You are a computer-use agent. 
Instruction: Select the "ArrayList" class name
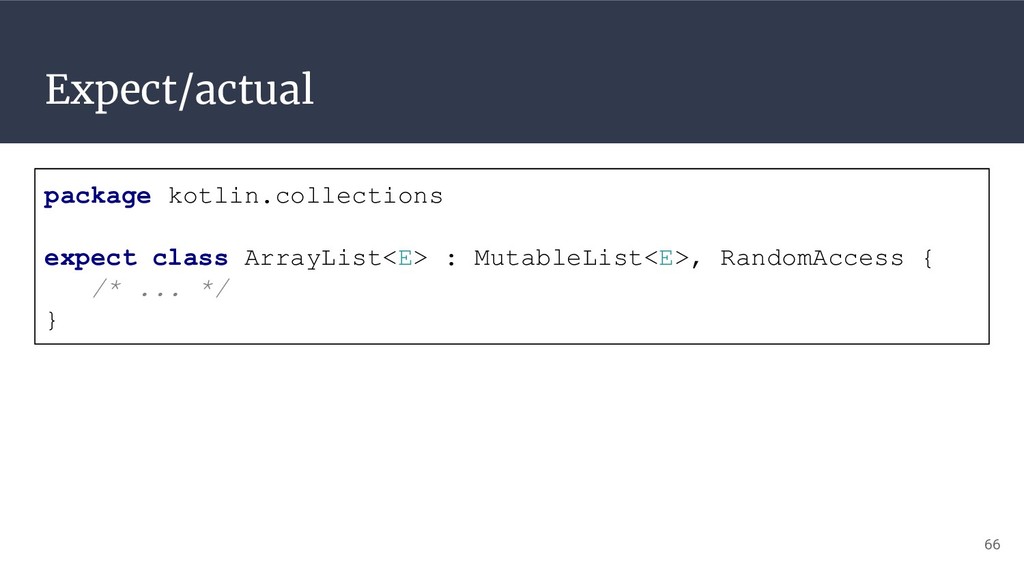pyautogui.click(x=312, y=258)
